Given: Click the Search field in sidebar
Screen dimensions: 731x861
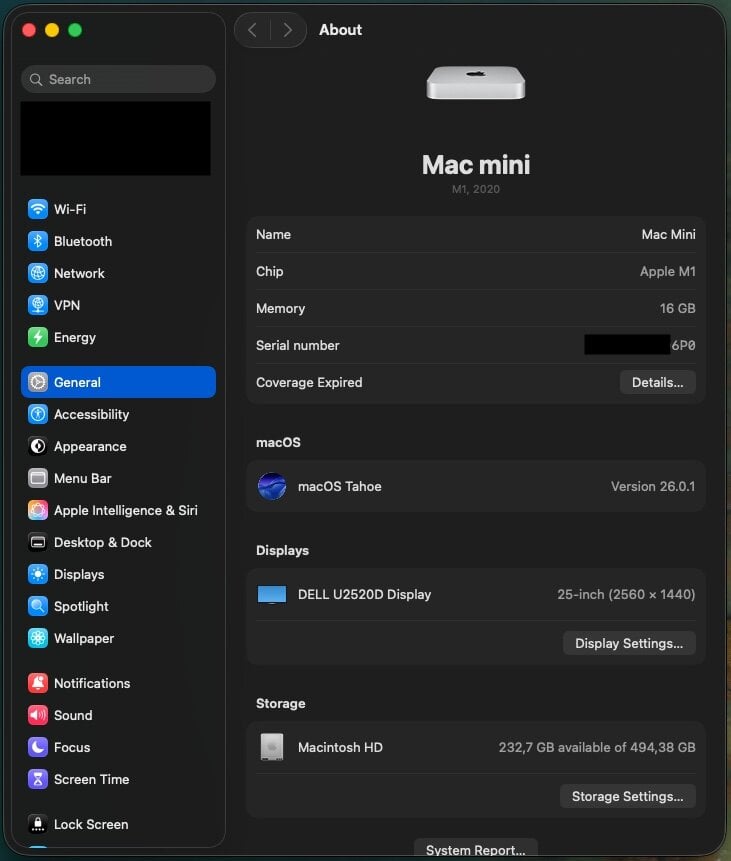Looking at the screenshot, I should coord(118,79).
